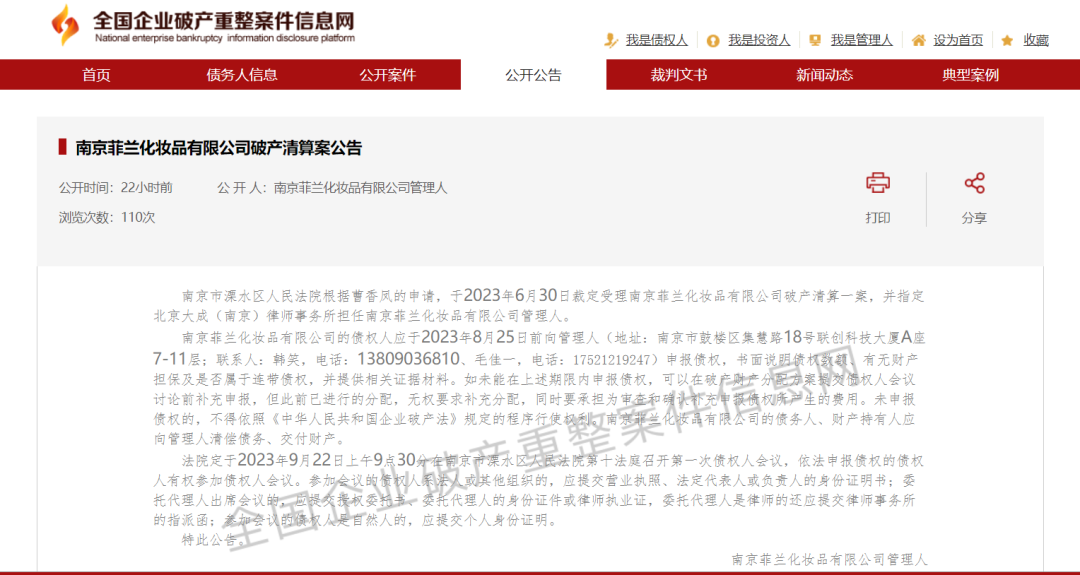Click the 我是债权人 link
This screenshot has width=1080, height=575.
click(x=656, y=40)
